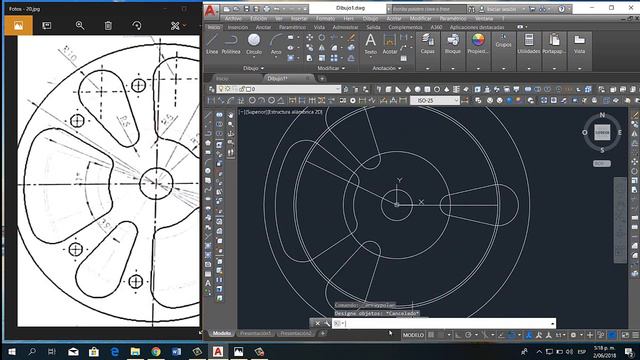Image resolution: width=640 pixels, height=360 pixels.
Task: Click the delete trash icon in Photos
Action: click(108, 25)
